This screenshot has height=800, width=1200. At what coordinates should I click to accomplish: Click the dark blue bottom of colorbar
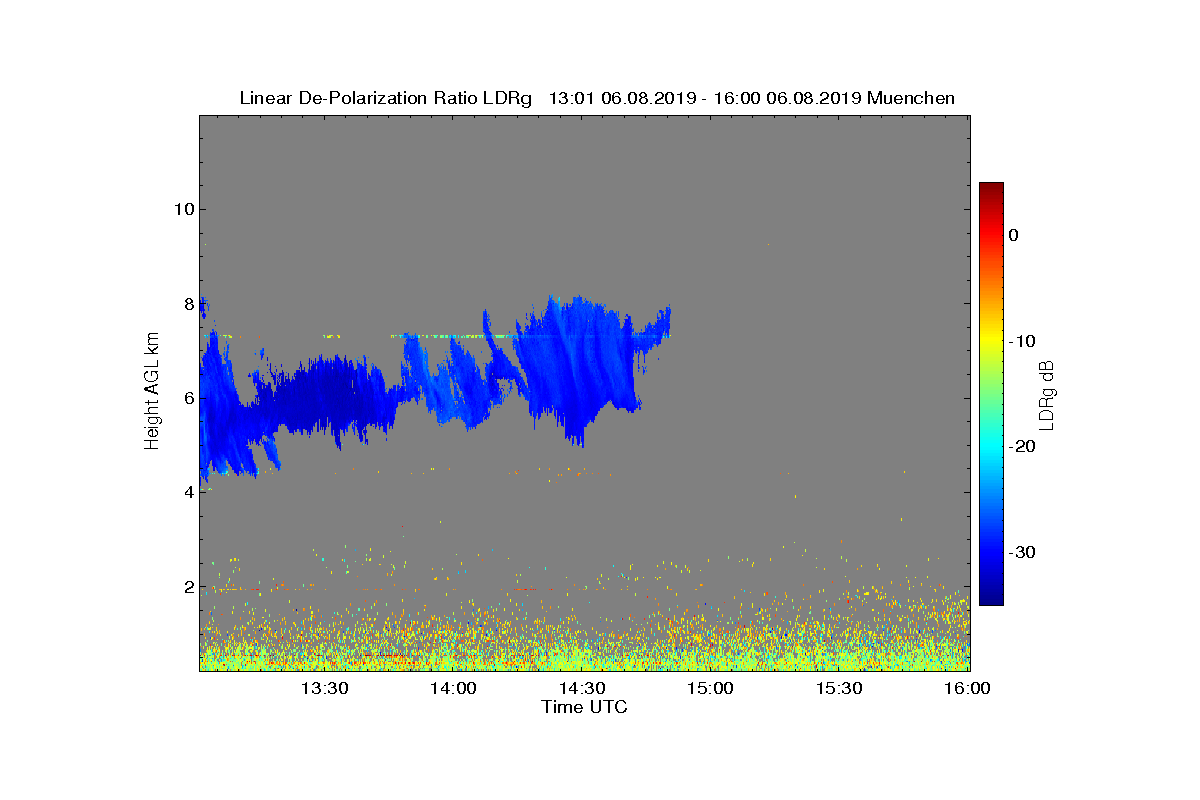point(991,599)
